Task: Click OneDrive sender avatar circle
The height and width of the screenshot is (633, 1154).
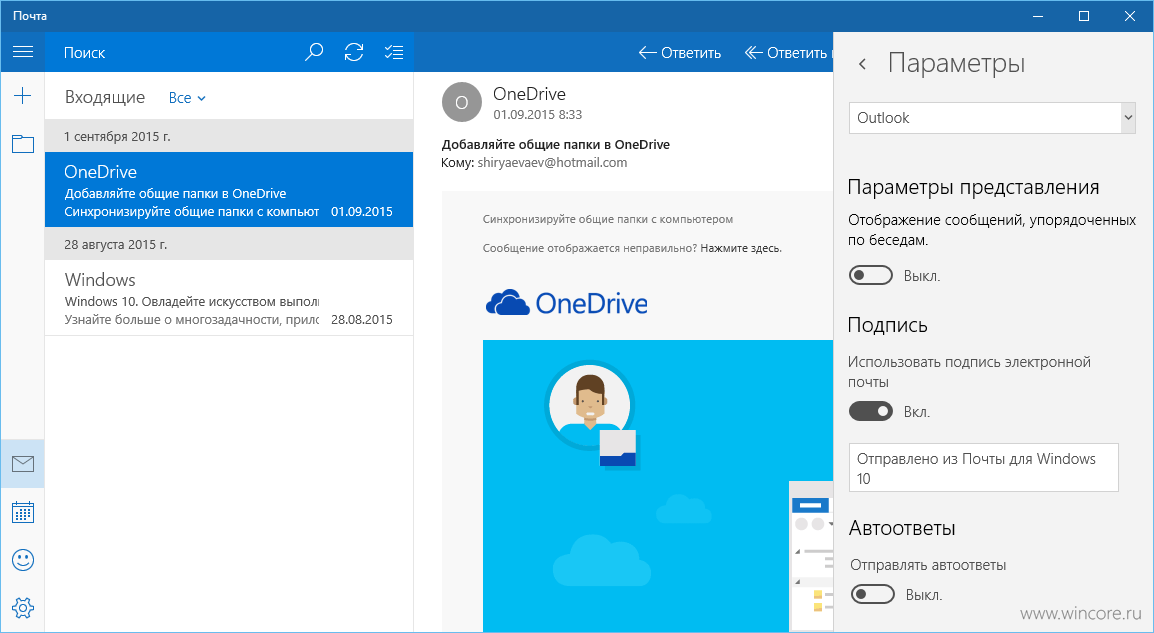Action: [461, 102]
